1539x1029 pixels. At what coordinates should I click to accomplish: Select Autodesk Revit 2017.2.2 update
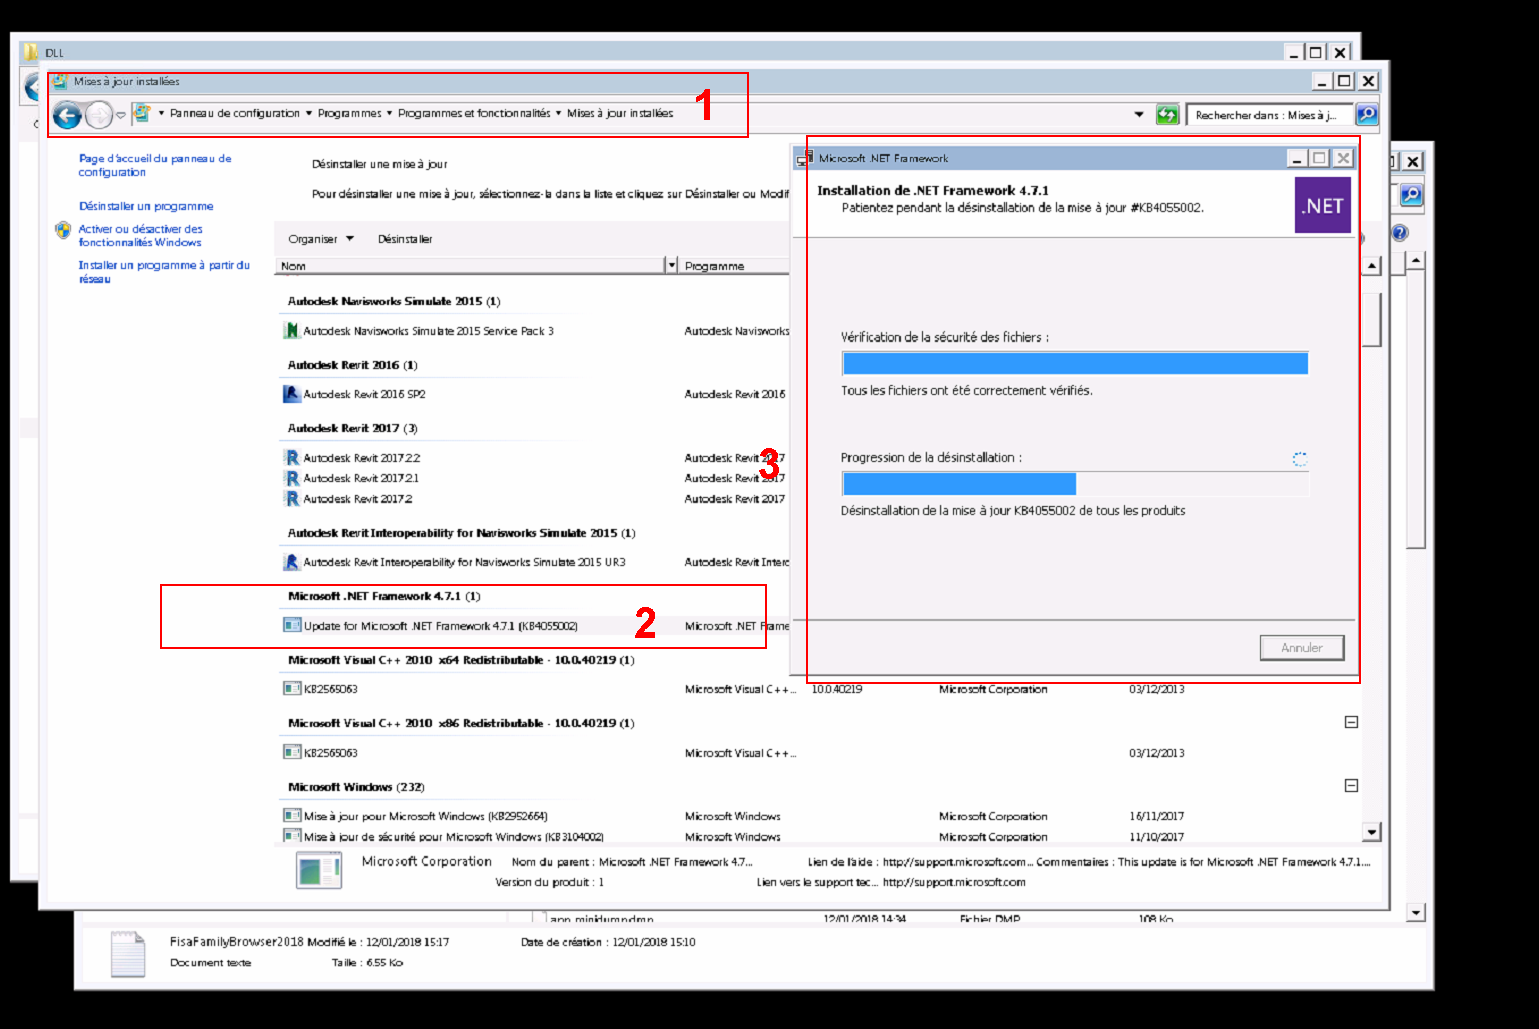point(361,458)
